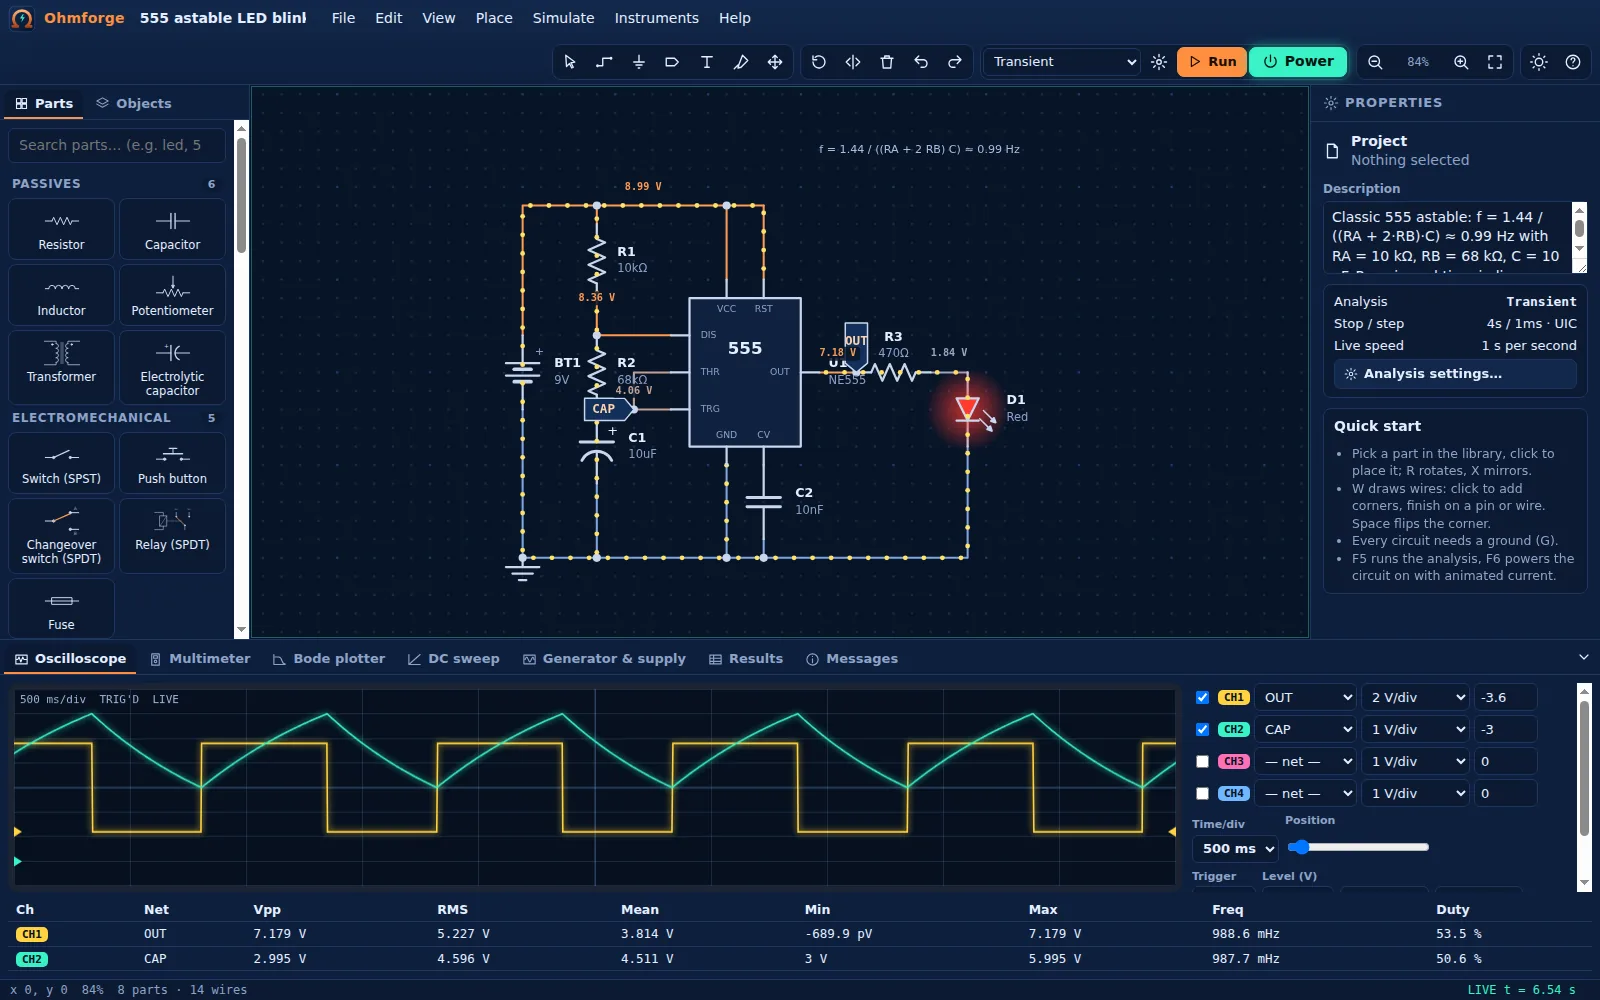This screenshot has height=1000, width=1600.
Task: Click the trash delete icon
Action: [886, 62]
